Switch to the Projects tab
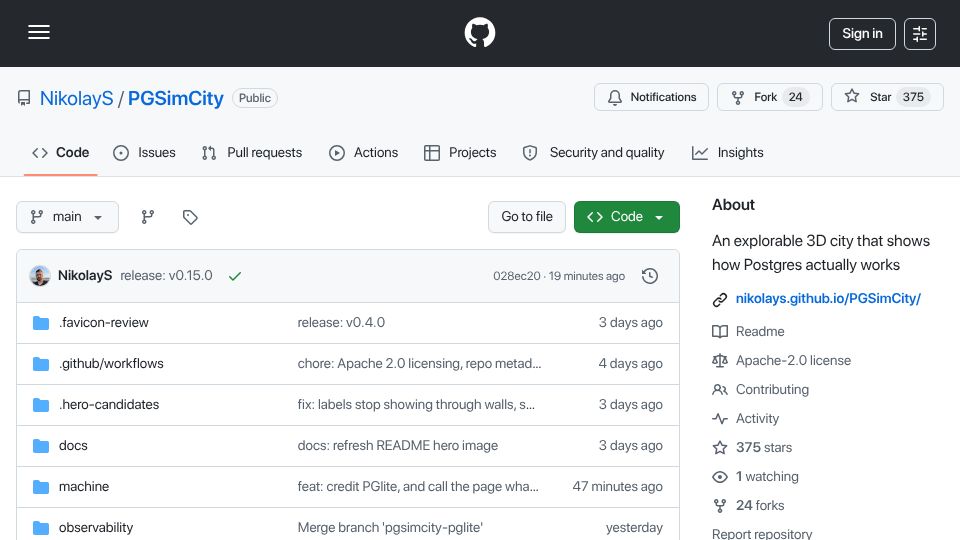The height and width of the screenshot is (540, 960). click(460, 152)
